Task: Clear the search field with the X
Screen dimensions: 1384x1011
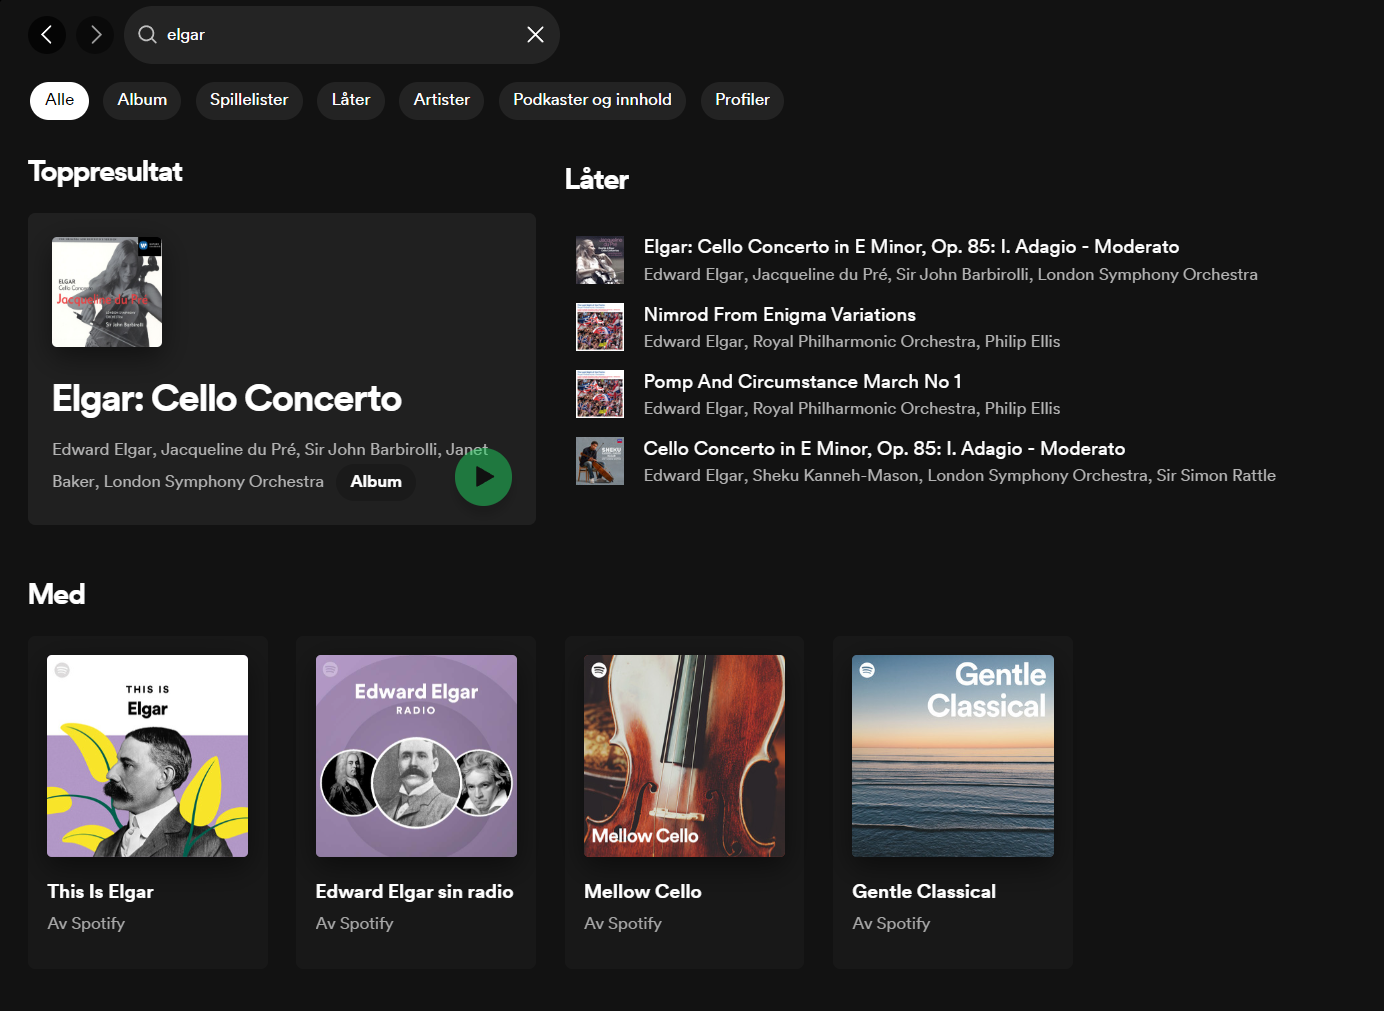Action: pos(535,35)
